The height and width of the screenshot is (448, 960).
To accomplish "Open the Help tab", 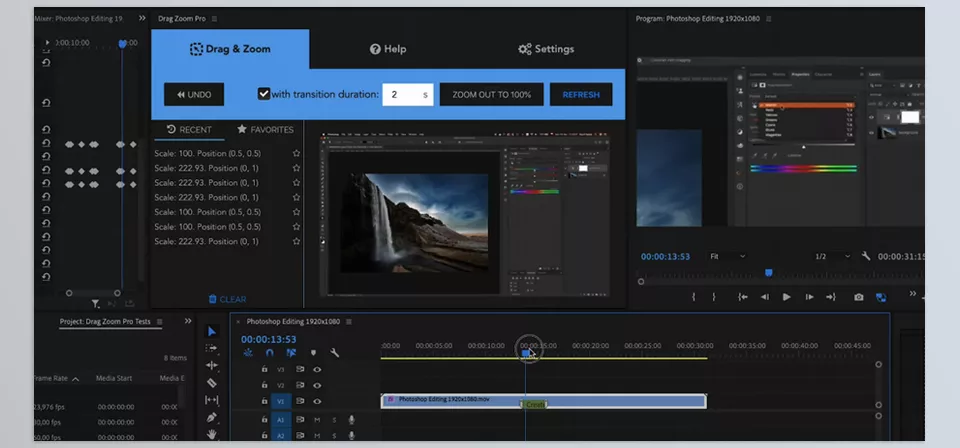I will [388, 49].
